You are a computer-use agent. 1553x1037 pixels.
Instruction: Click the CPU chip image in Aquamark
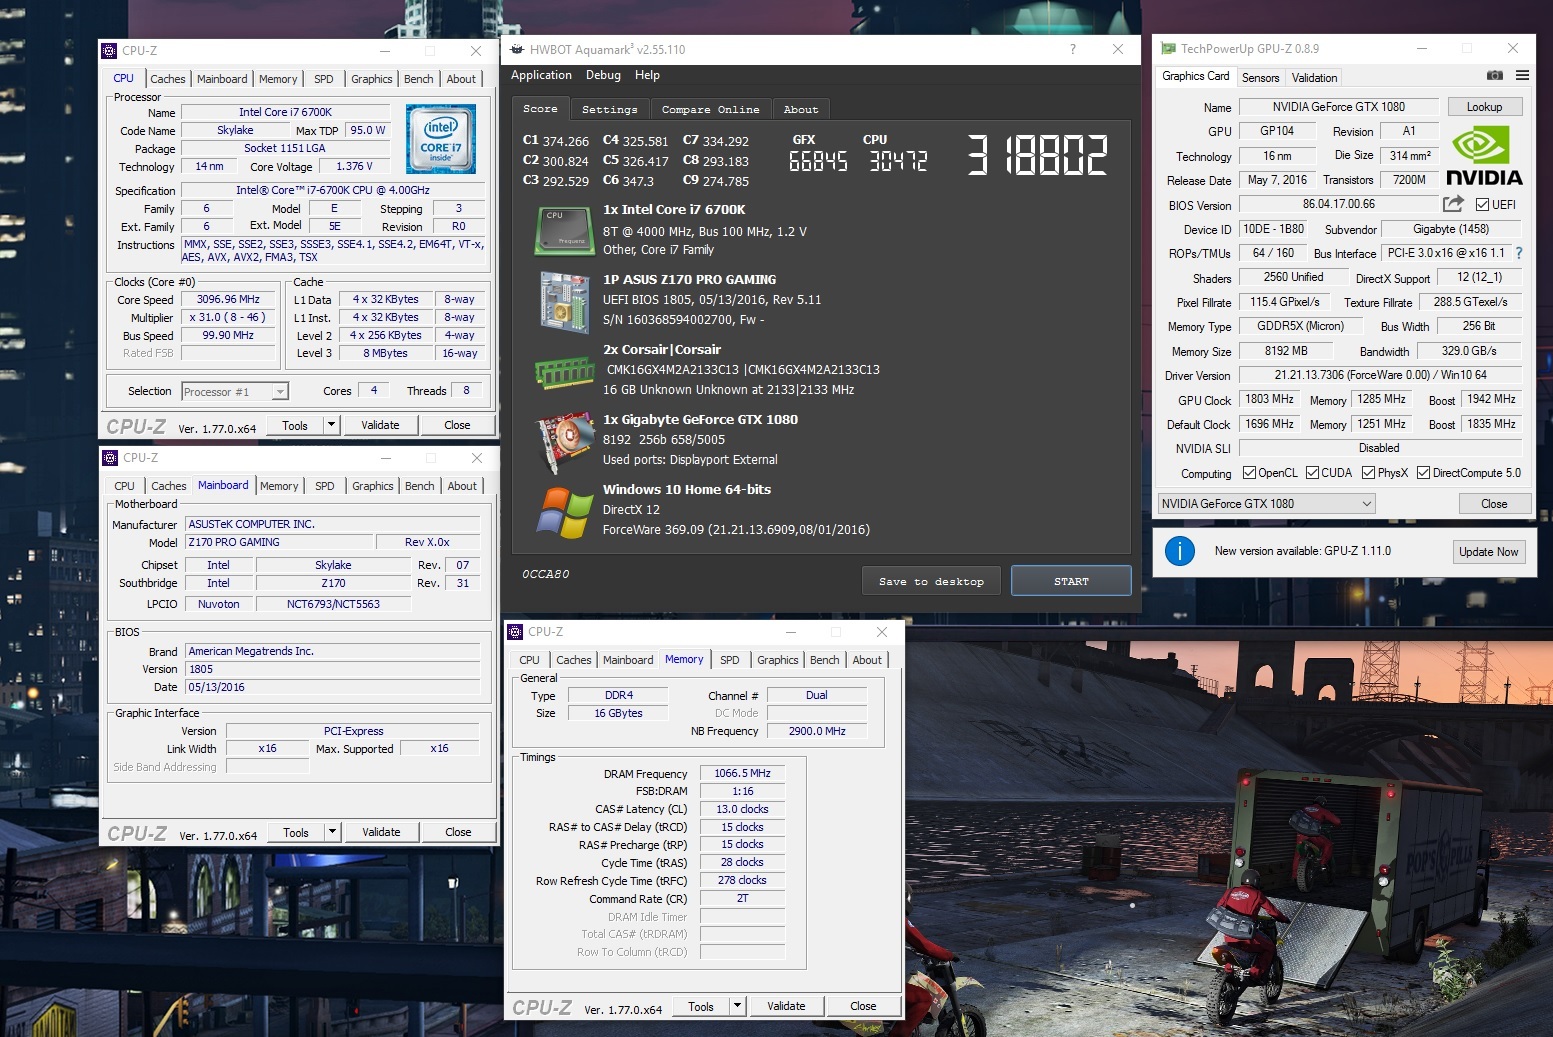(x=565, y=231)
